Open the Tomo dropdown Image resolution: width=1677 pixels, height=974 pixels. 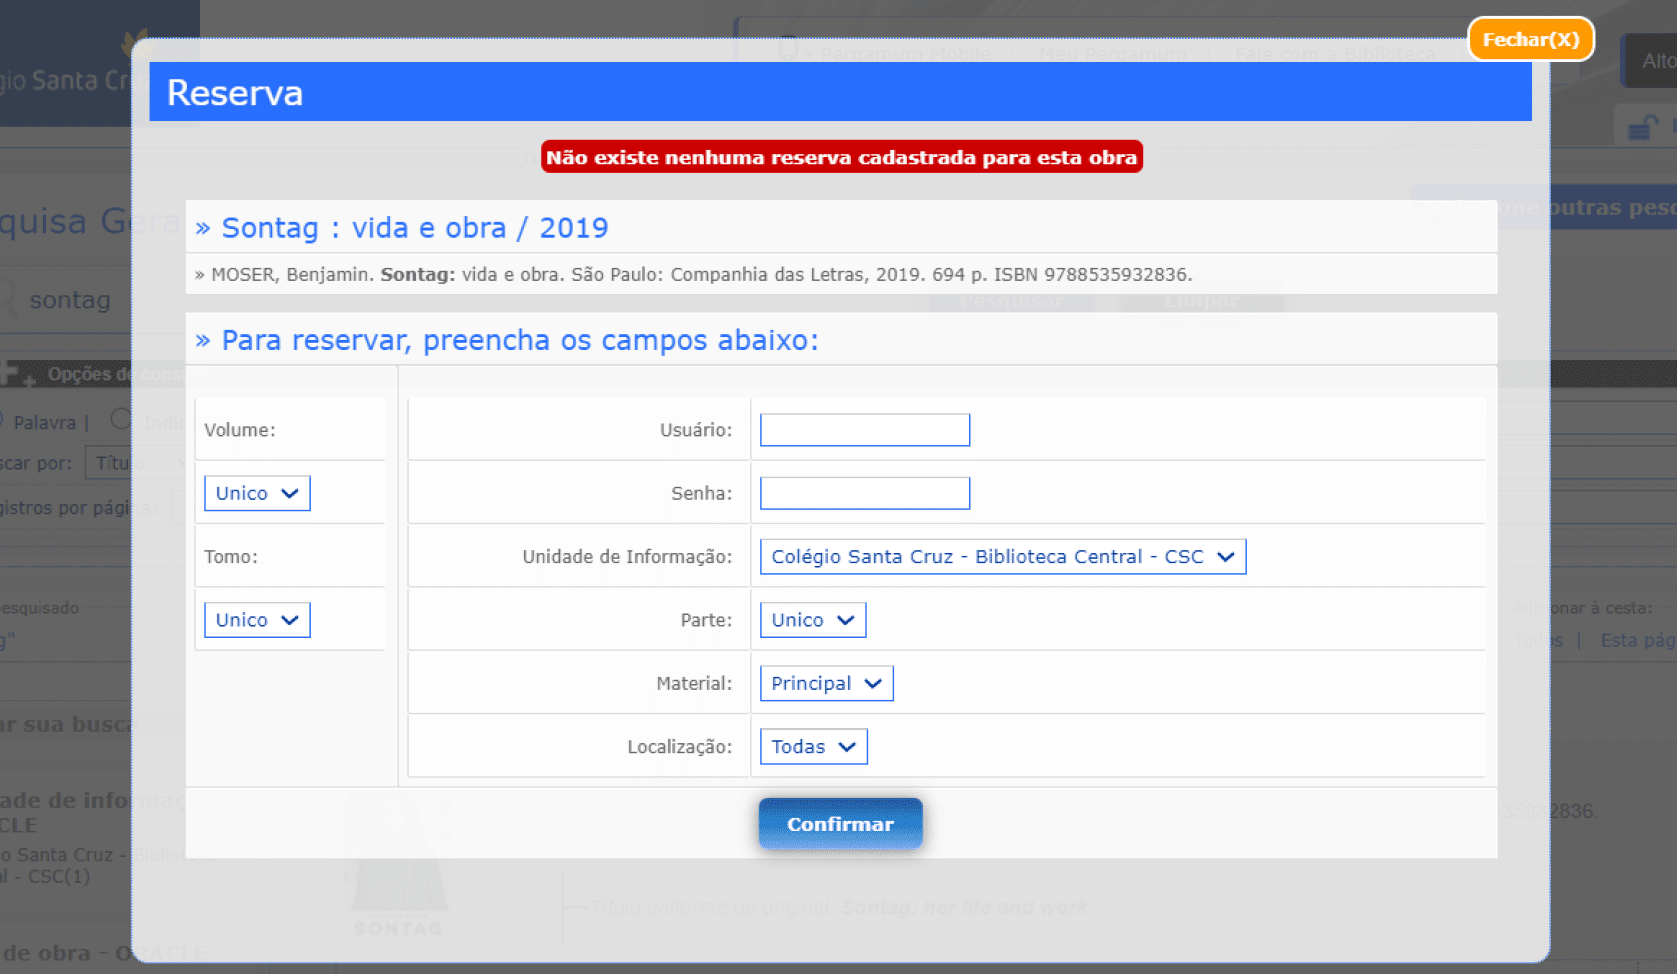tap(257, 620)
